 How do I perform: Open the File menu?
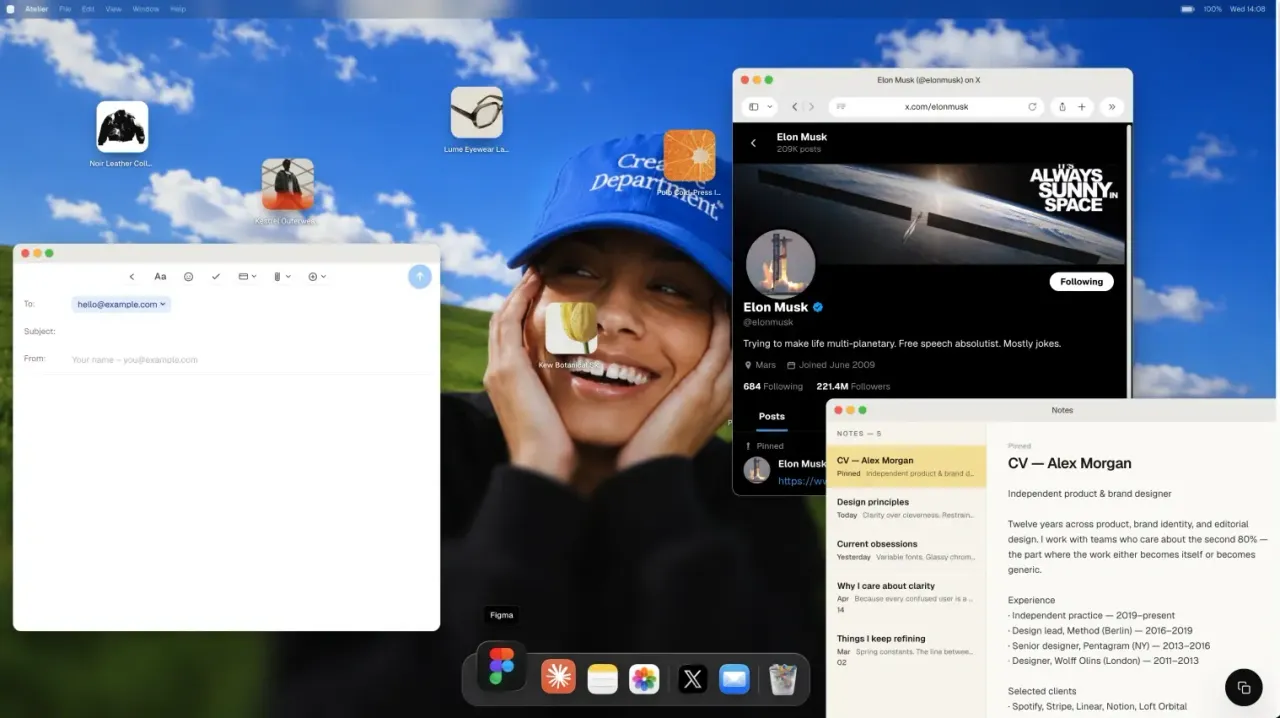(x=65, y=9)
